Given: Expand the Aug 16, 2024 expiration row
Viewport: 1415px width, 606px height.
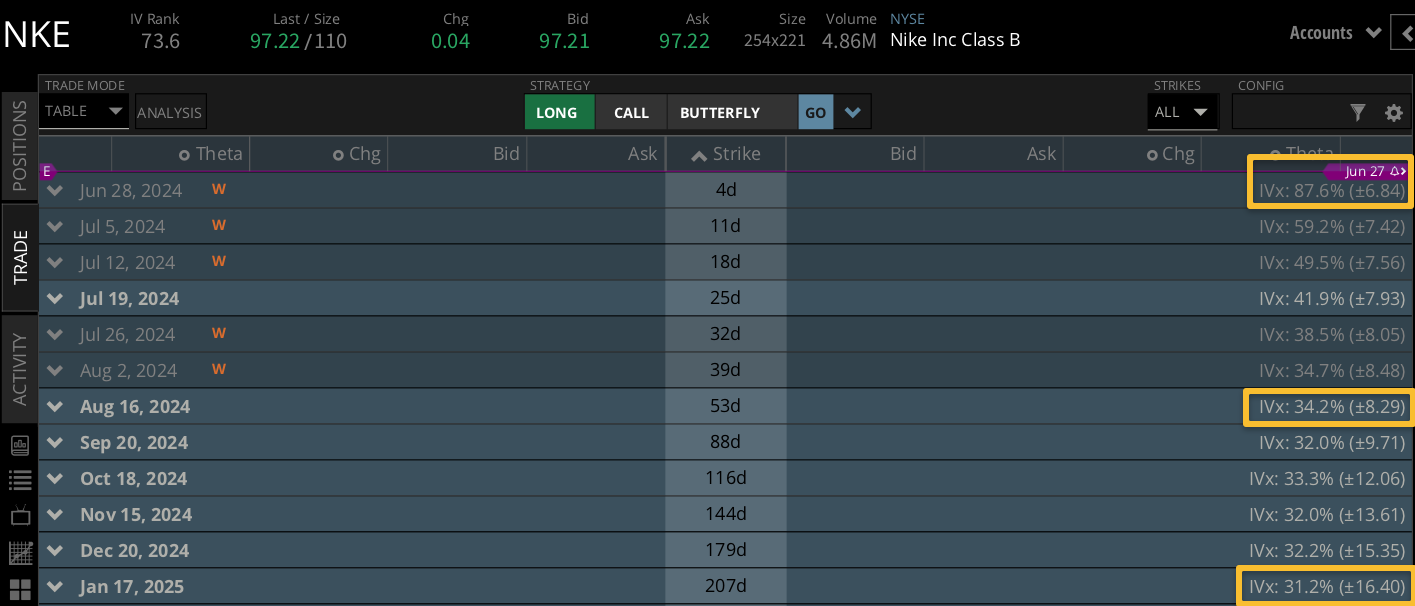Looking at the screenshot, I should click(x=56, y=407).
